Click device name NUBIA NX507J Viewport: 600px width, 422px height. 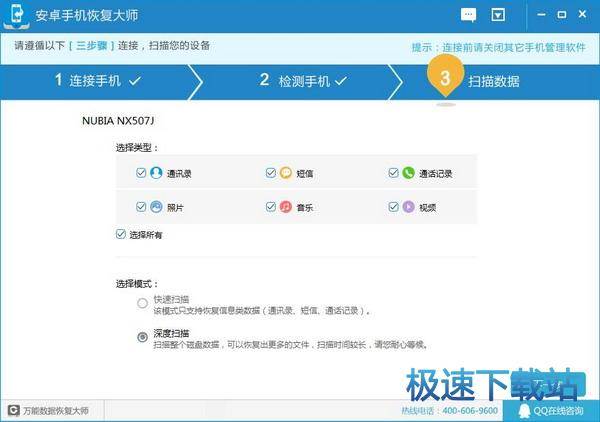coord(118,121)
